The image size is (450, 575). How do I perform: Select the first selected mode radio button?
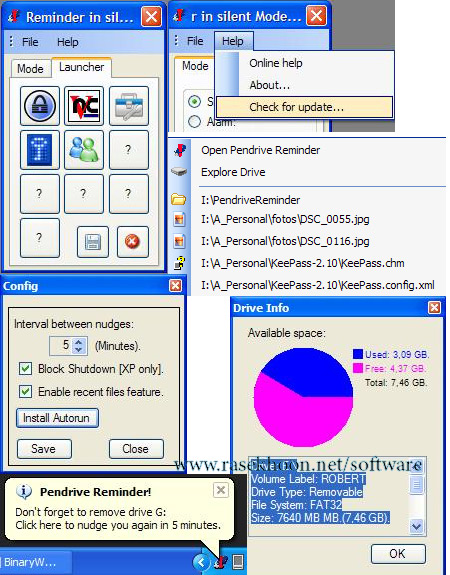click(x=194, y=101)
